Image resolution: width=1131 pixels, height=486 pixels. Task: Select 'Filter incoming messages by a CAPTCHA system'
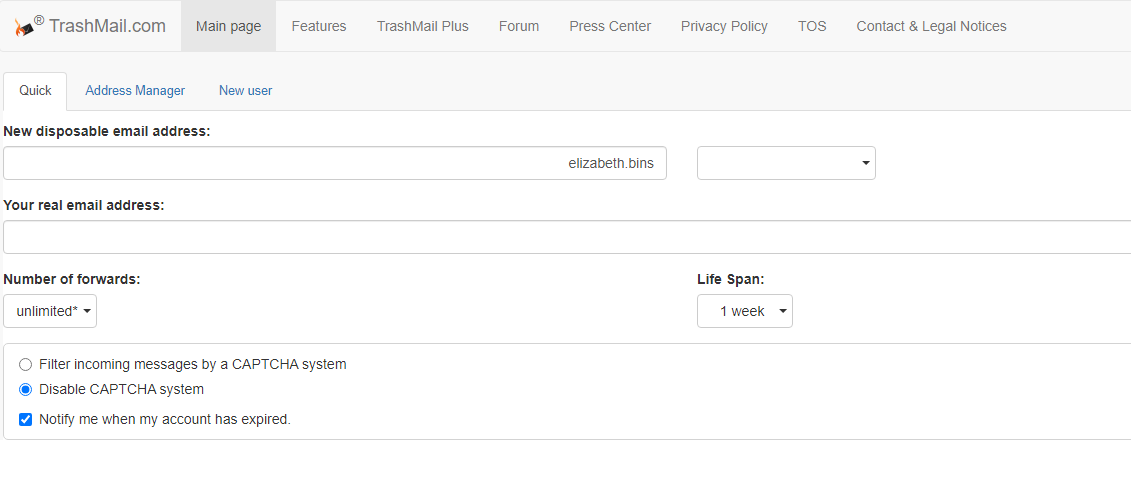[x=26, y=365]
